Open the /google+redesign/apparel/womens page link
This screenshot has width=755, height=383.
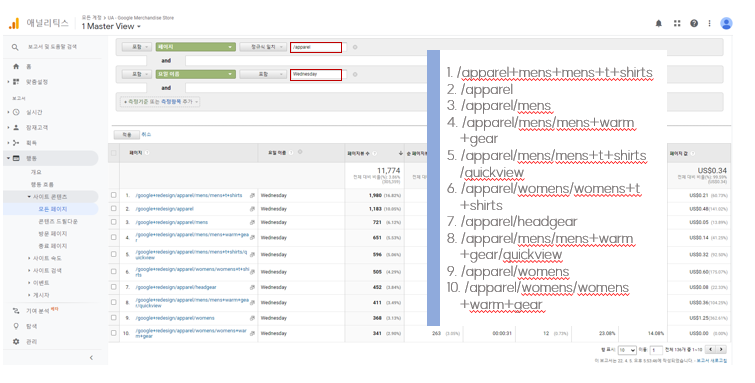[175, 318]
